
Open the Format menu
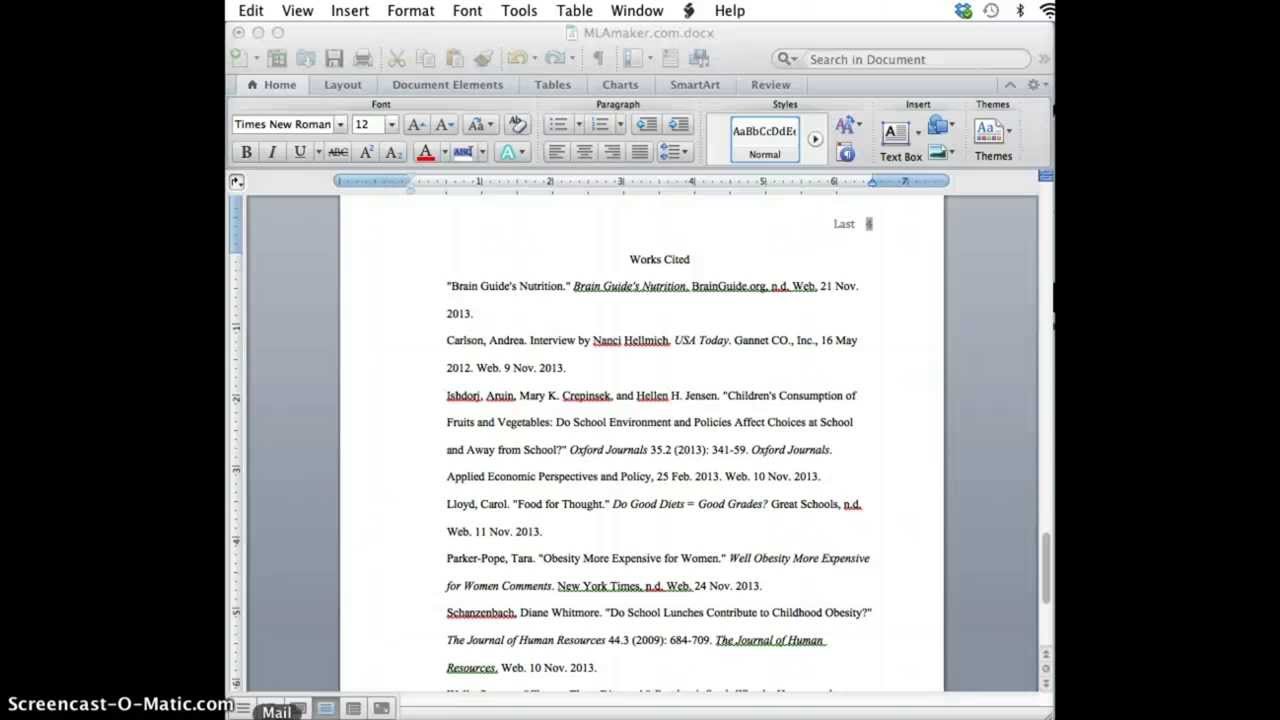tap(410, 11)
